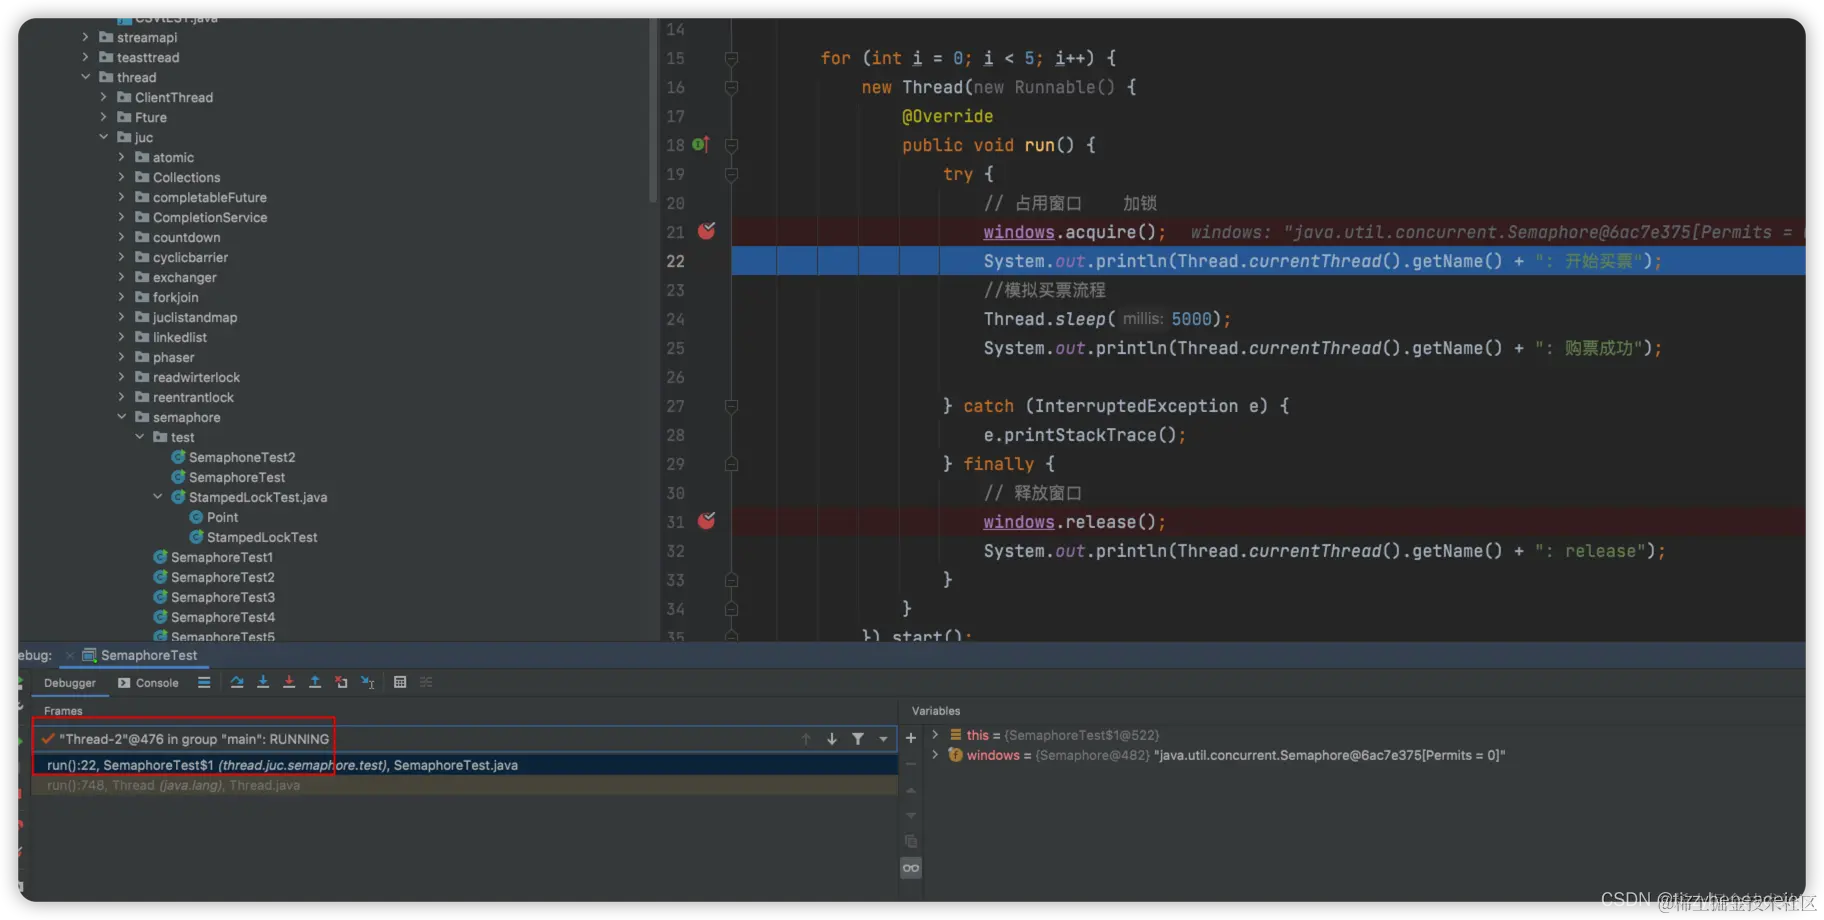Open SemaphoreTest4 in project tree
Image resolution: width=1824 pixels, height=920 pixels.
222,617
